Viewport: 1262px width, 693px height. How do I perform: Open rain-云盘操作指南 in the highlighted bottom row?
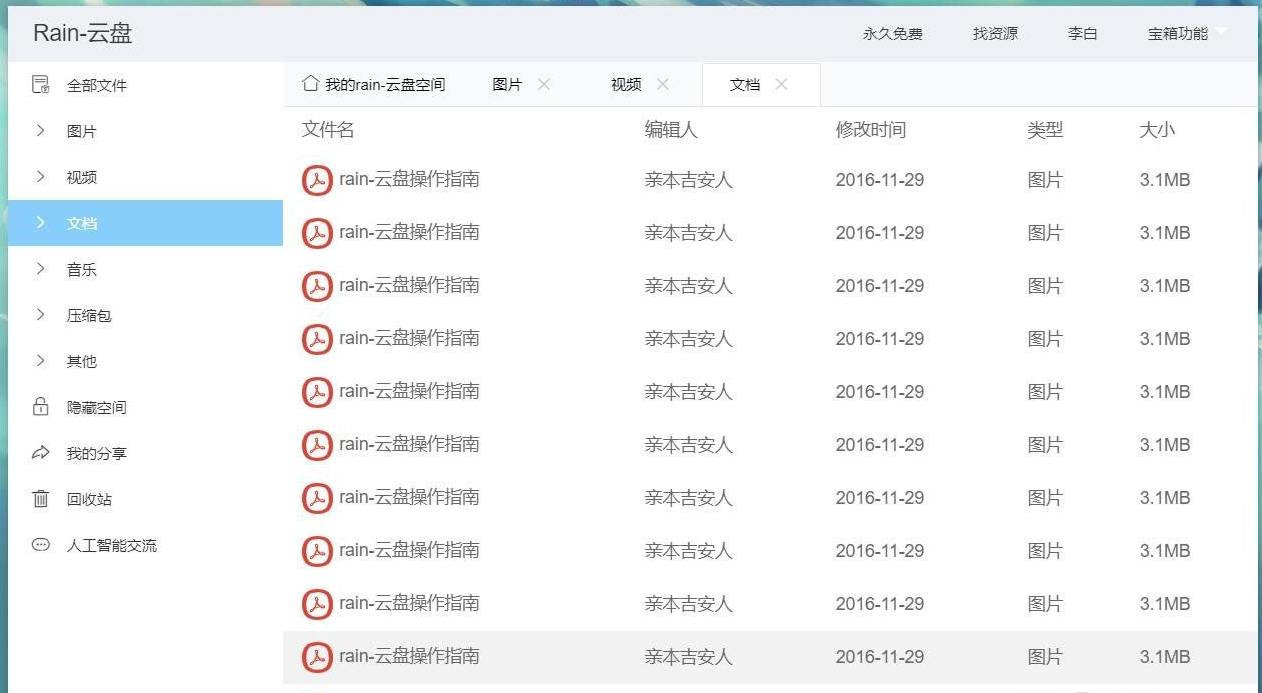[x=409, y=656]
